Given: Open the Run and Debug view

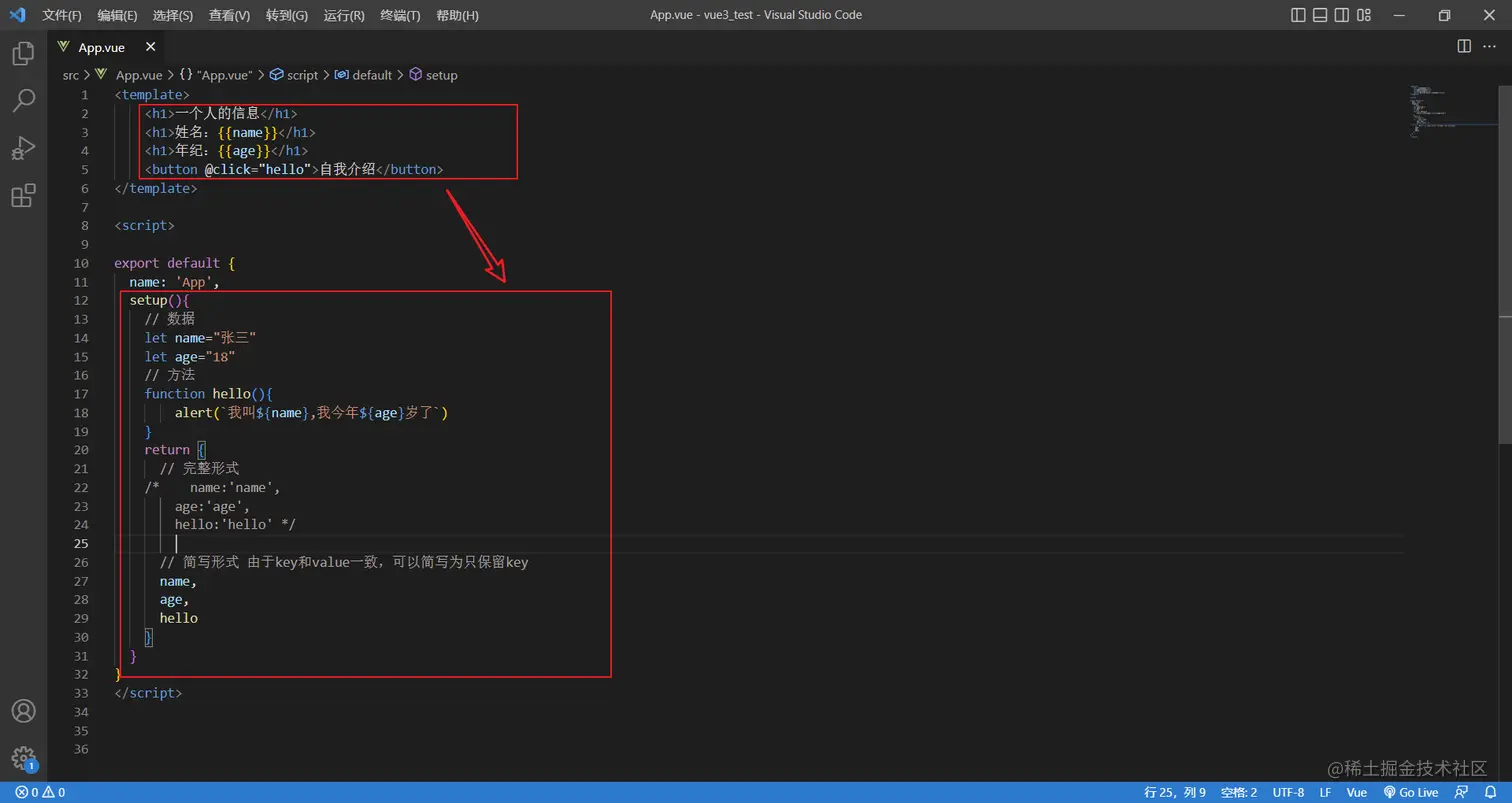Looking at the screenshot, I should (23, 148).
